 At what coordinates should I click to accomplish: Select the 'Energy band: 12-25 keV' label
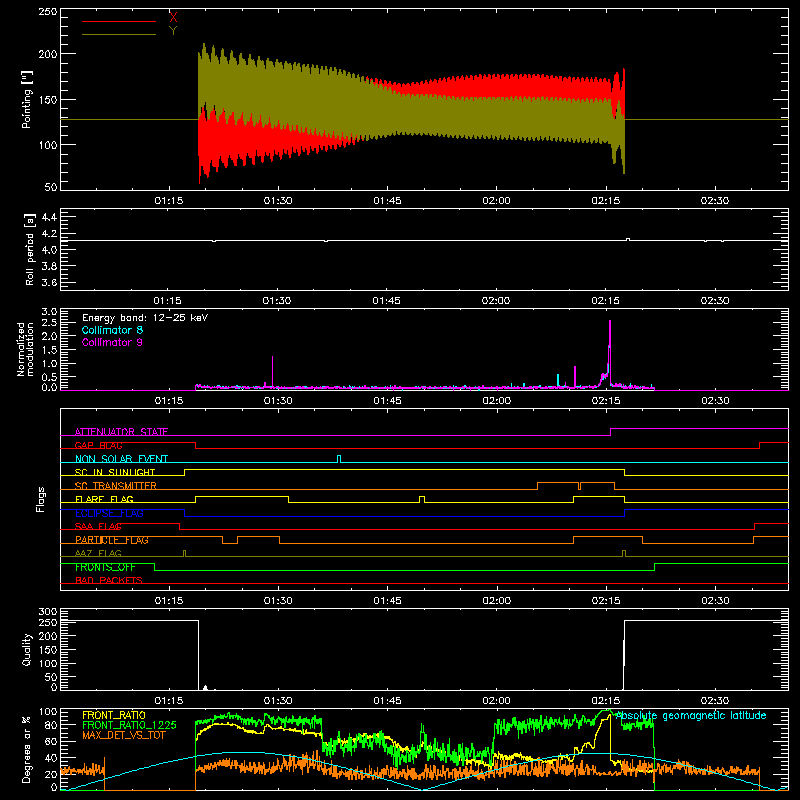pos(145,318)
